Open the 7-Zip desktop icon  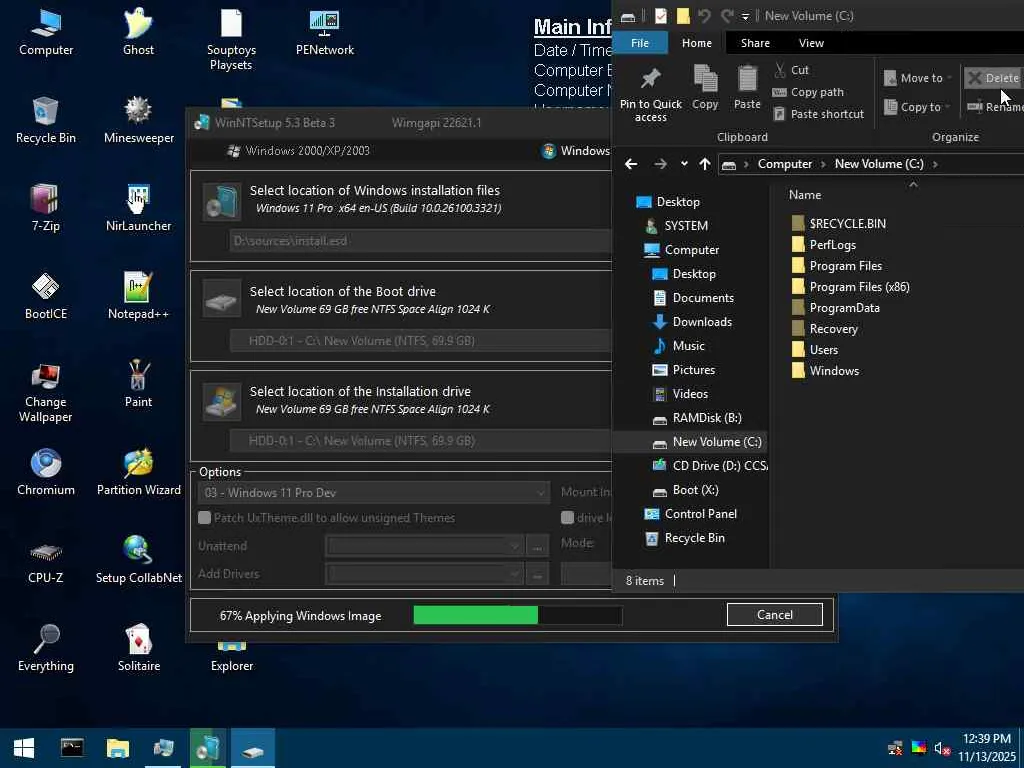coord(46,209)
